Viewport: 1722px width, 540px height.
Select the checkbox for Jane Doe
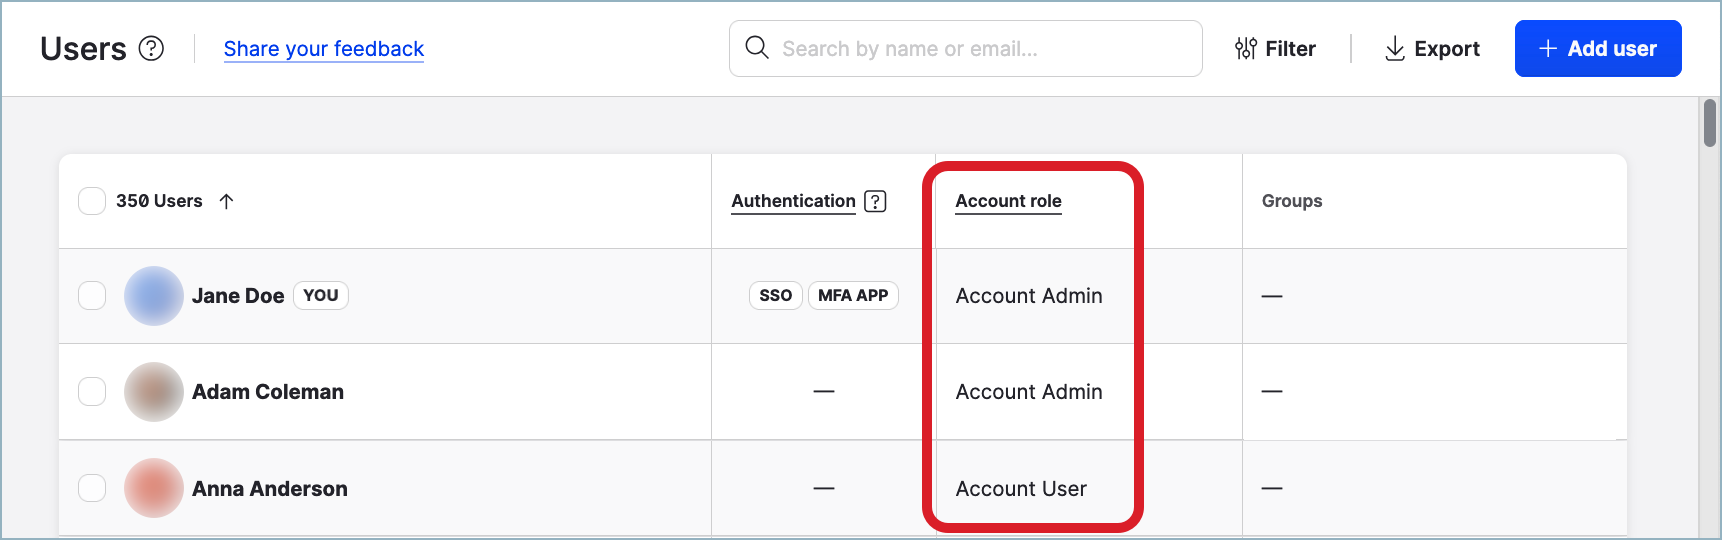92,296
